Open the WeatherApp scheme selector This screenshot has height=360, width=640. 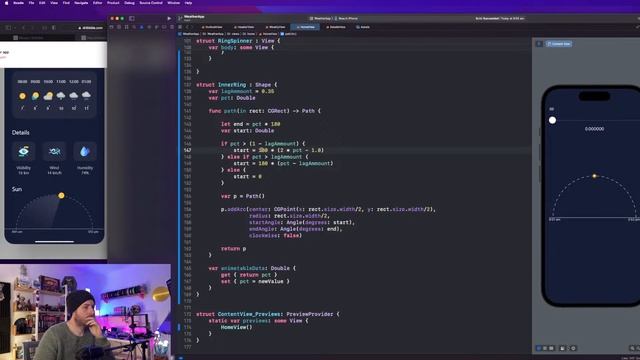tap(320, 18)
